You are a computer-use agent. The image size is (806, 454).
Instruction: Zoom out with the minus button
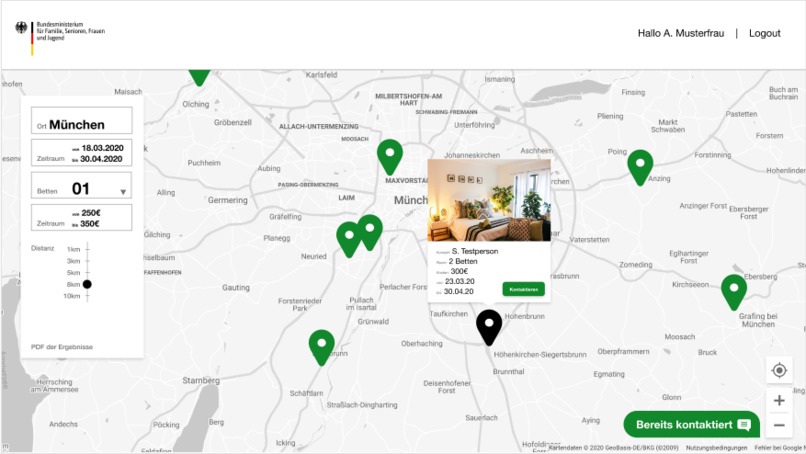(779, 425)
